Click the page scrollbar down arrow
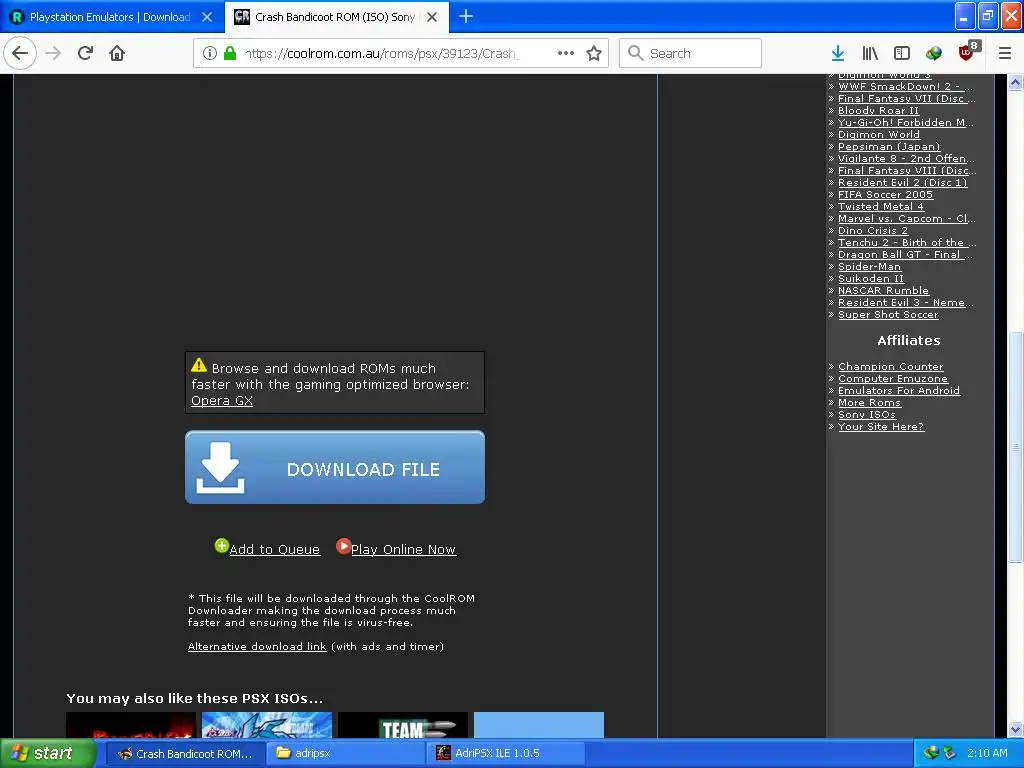 (1015, 729)
